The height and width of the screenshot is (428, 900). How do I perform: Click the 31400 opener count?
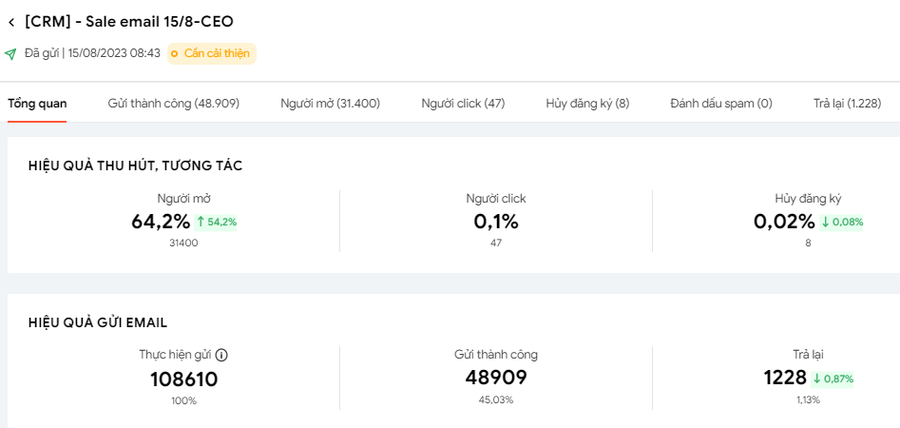pos(184,243)
